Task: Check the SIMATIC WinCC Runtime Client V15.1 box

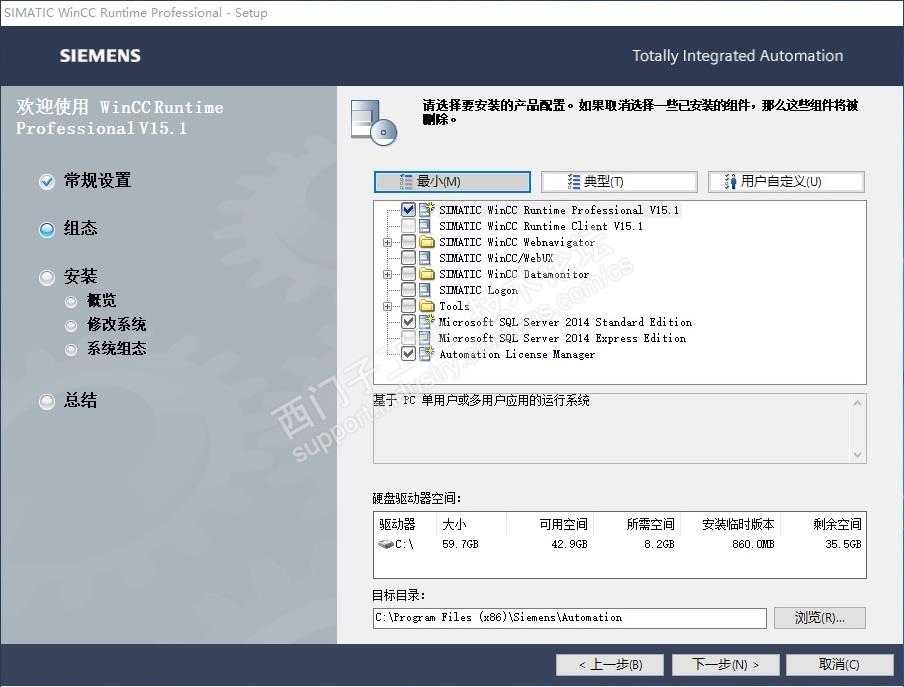Action: coord(408,226)
